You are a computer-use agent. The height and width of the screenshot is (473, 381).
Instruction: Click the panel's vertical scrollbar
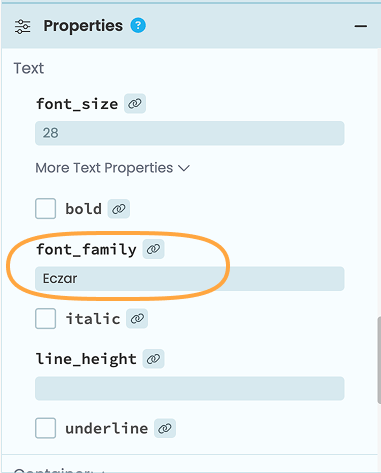[x=379, y=360]
